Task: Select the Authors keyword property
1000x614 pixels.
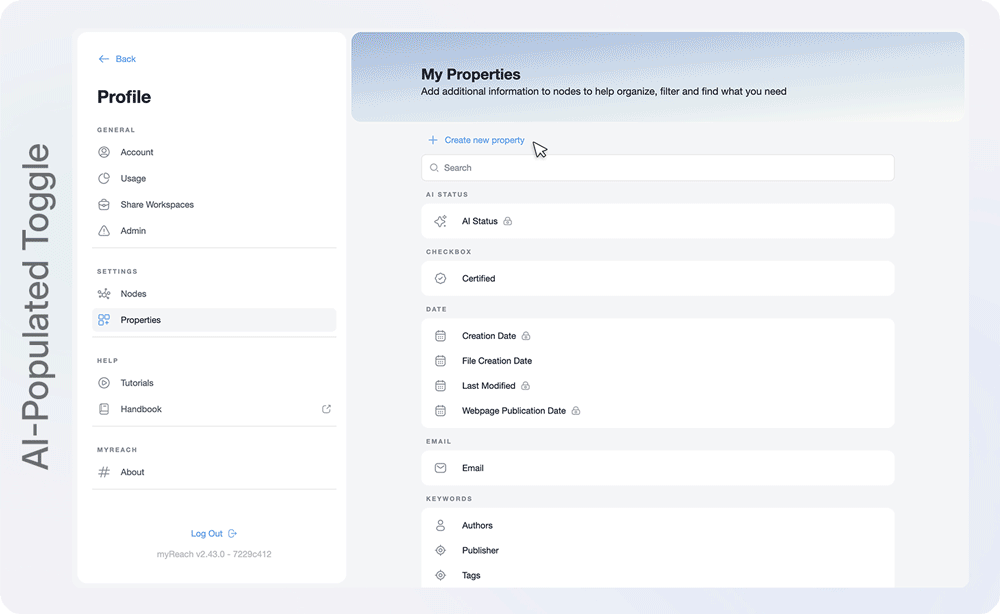Action: click(477, 526)
